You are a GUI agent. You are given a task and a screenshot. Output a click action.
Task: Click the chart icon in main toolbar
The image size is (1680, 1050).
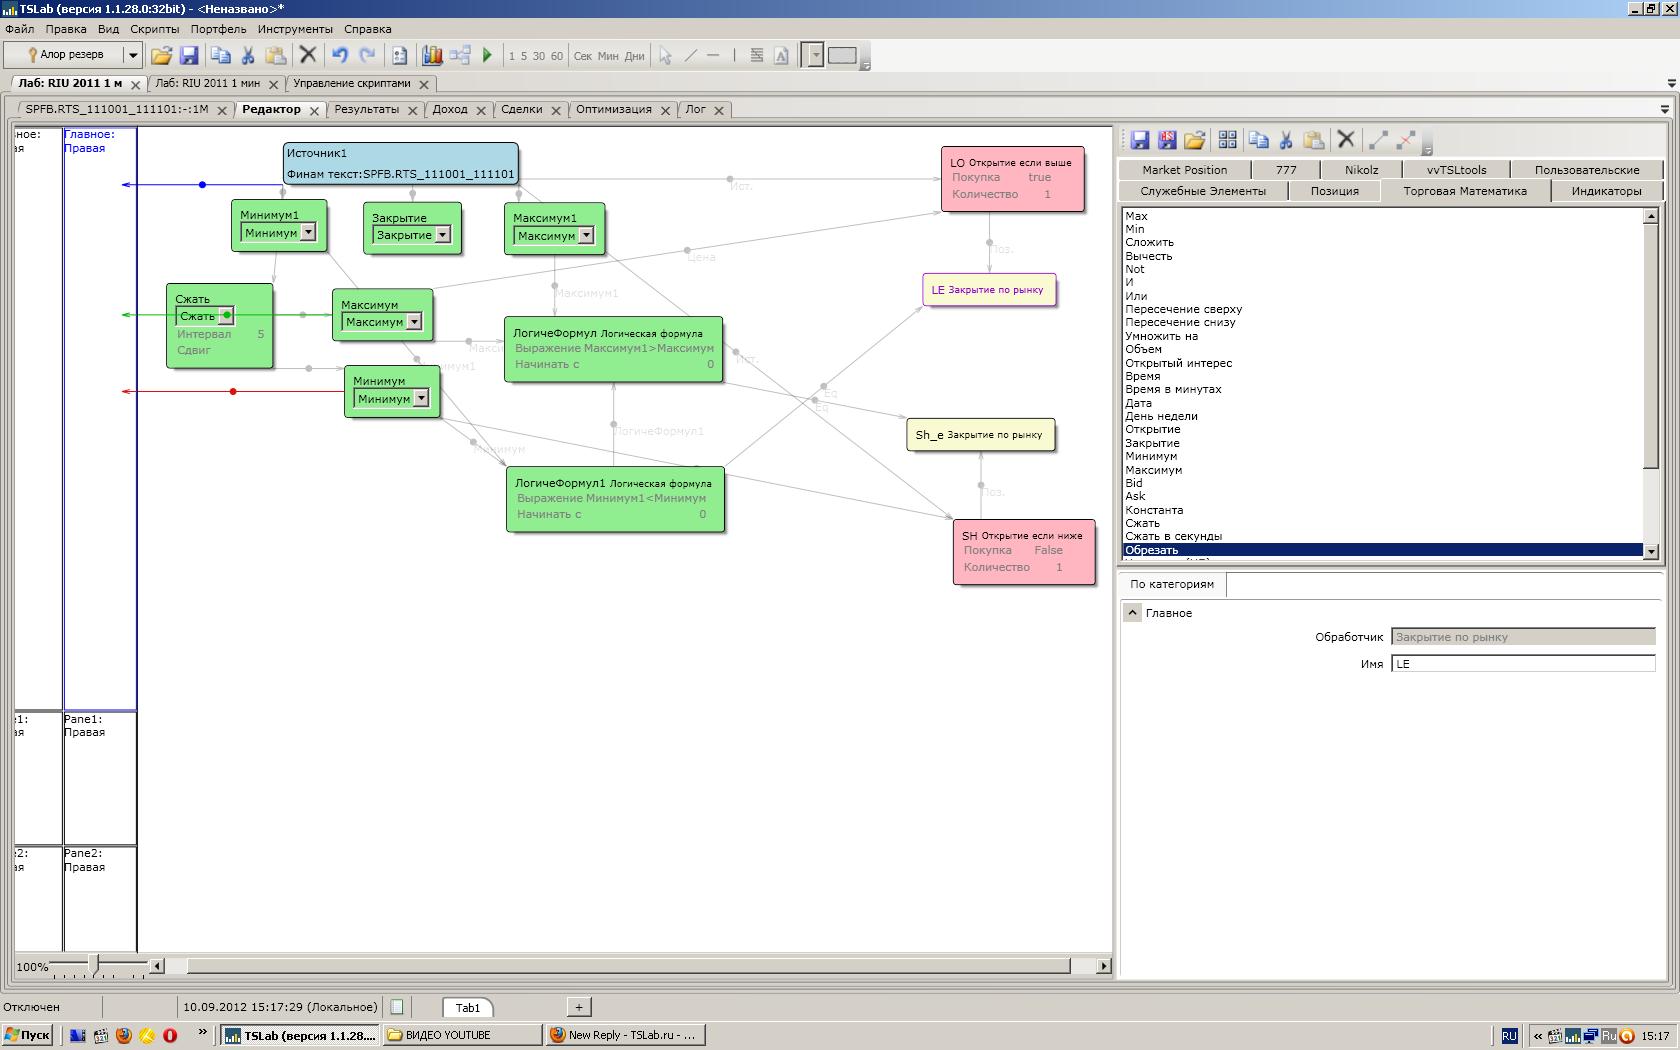[x=432, y=56]
